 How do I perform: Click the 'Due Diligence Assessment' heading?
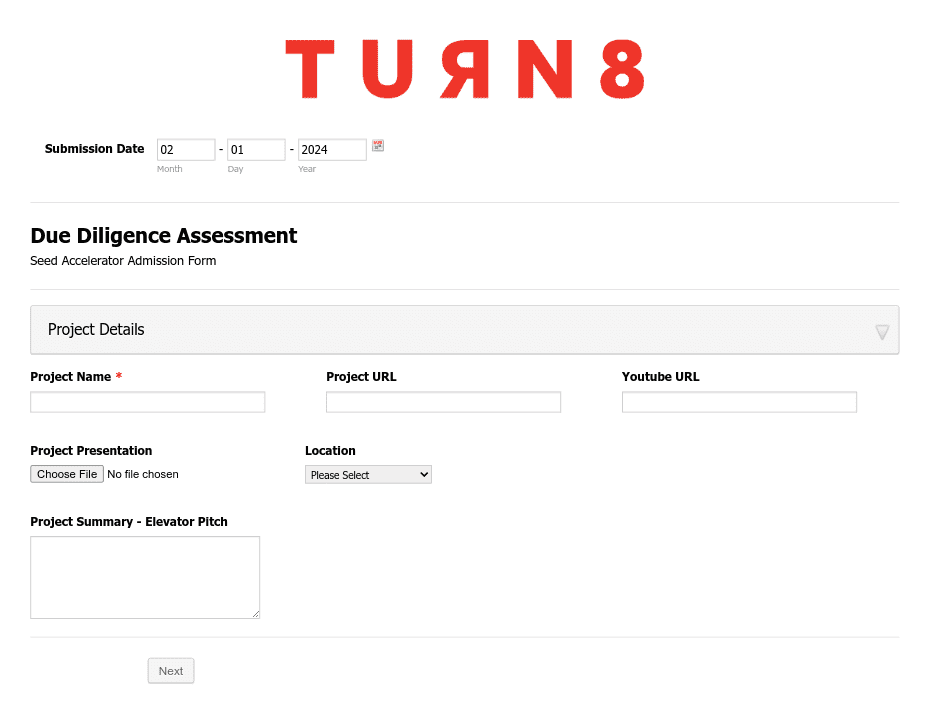[164, 236]
